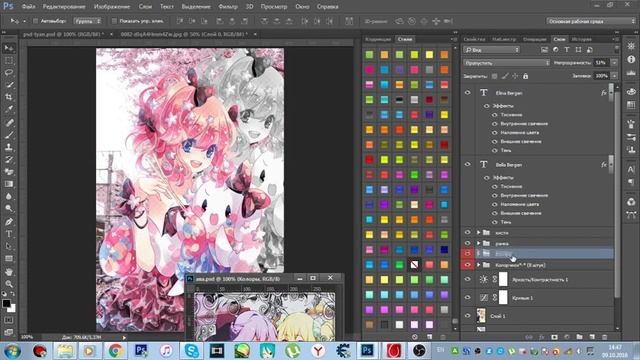
Task: Hide the Кривые 1 adjustment layer
Action: [468, 298]
